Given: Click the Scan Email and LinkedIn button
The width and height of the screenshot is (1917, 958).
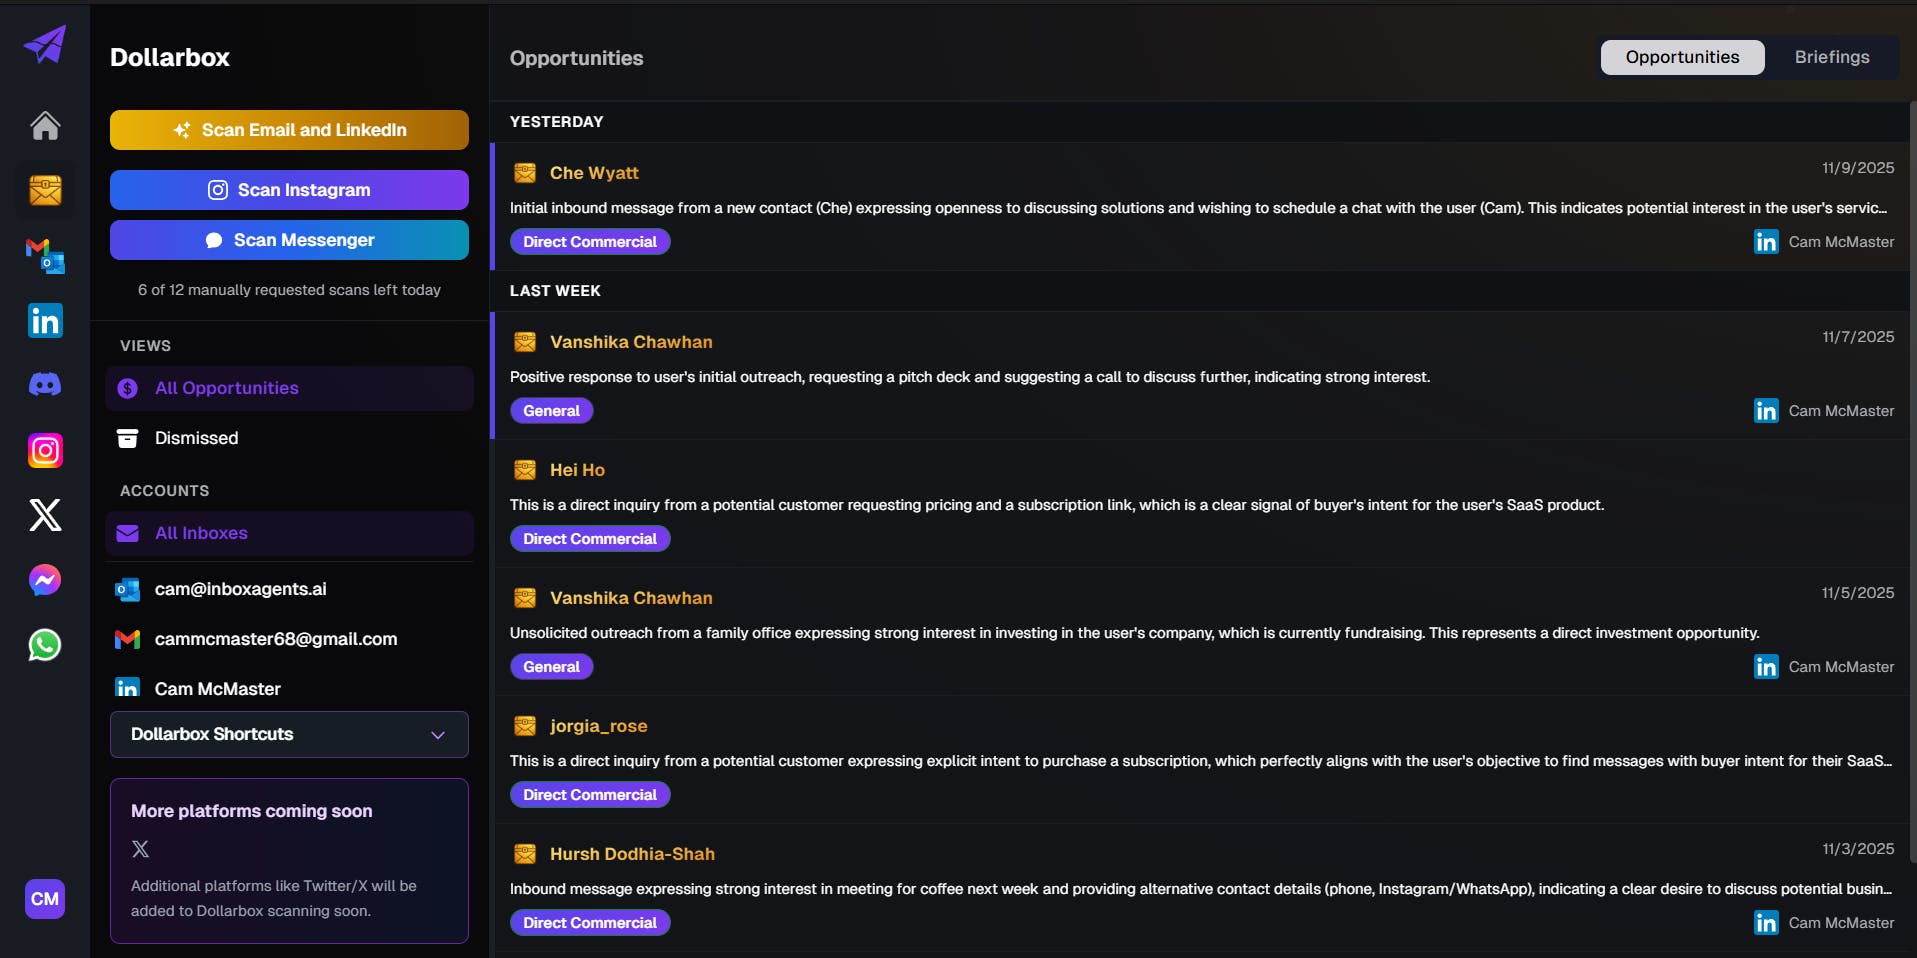Looking at the screenshot, I should pos(289,130).
